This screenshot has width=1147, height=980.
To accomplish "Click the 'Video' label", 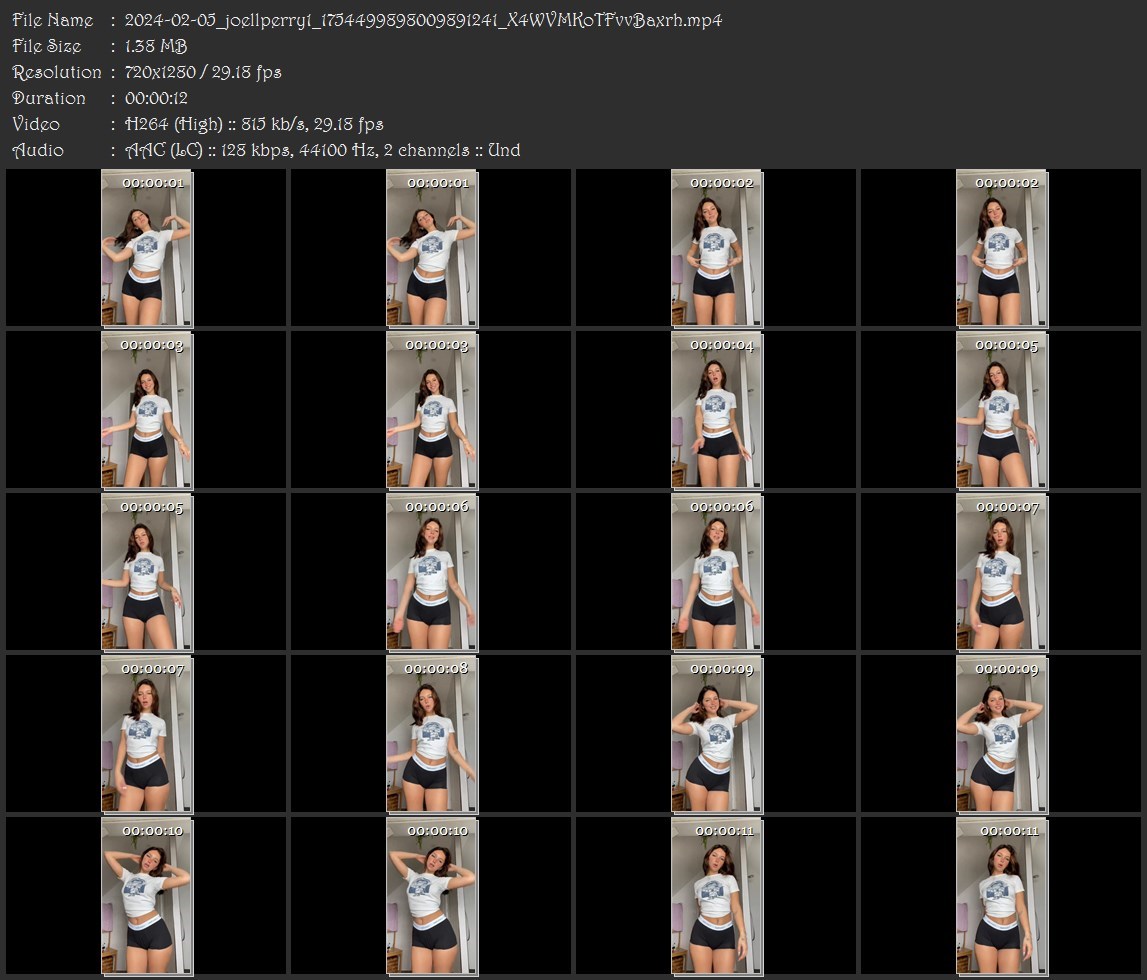I will coord(36,124).
